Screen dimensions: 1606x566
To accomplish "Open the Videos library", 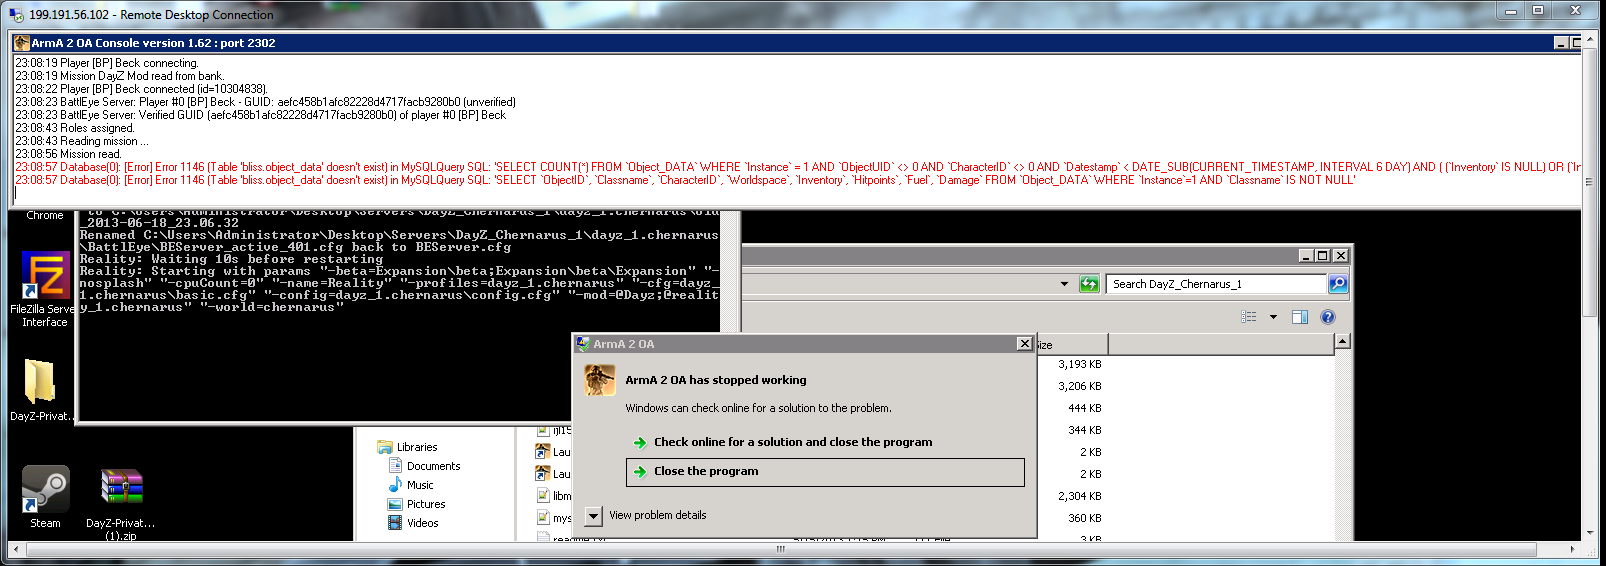I will tap(423, 523).
